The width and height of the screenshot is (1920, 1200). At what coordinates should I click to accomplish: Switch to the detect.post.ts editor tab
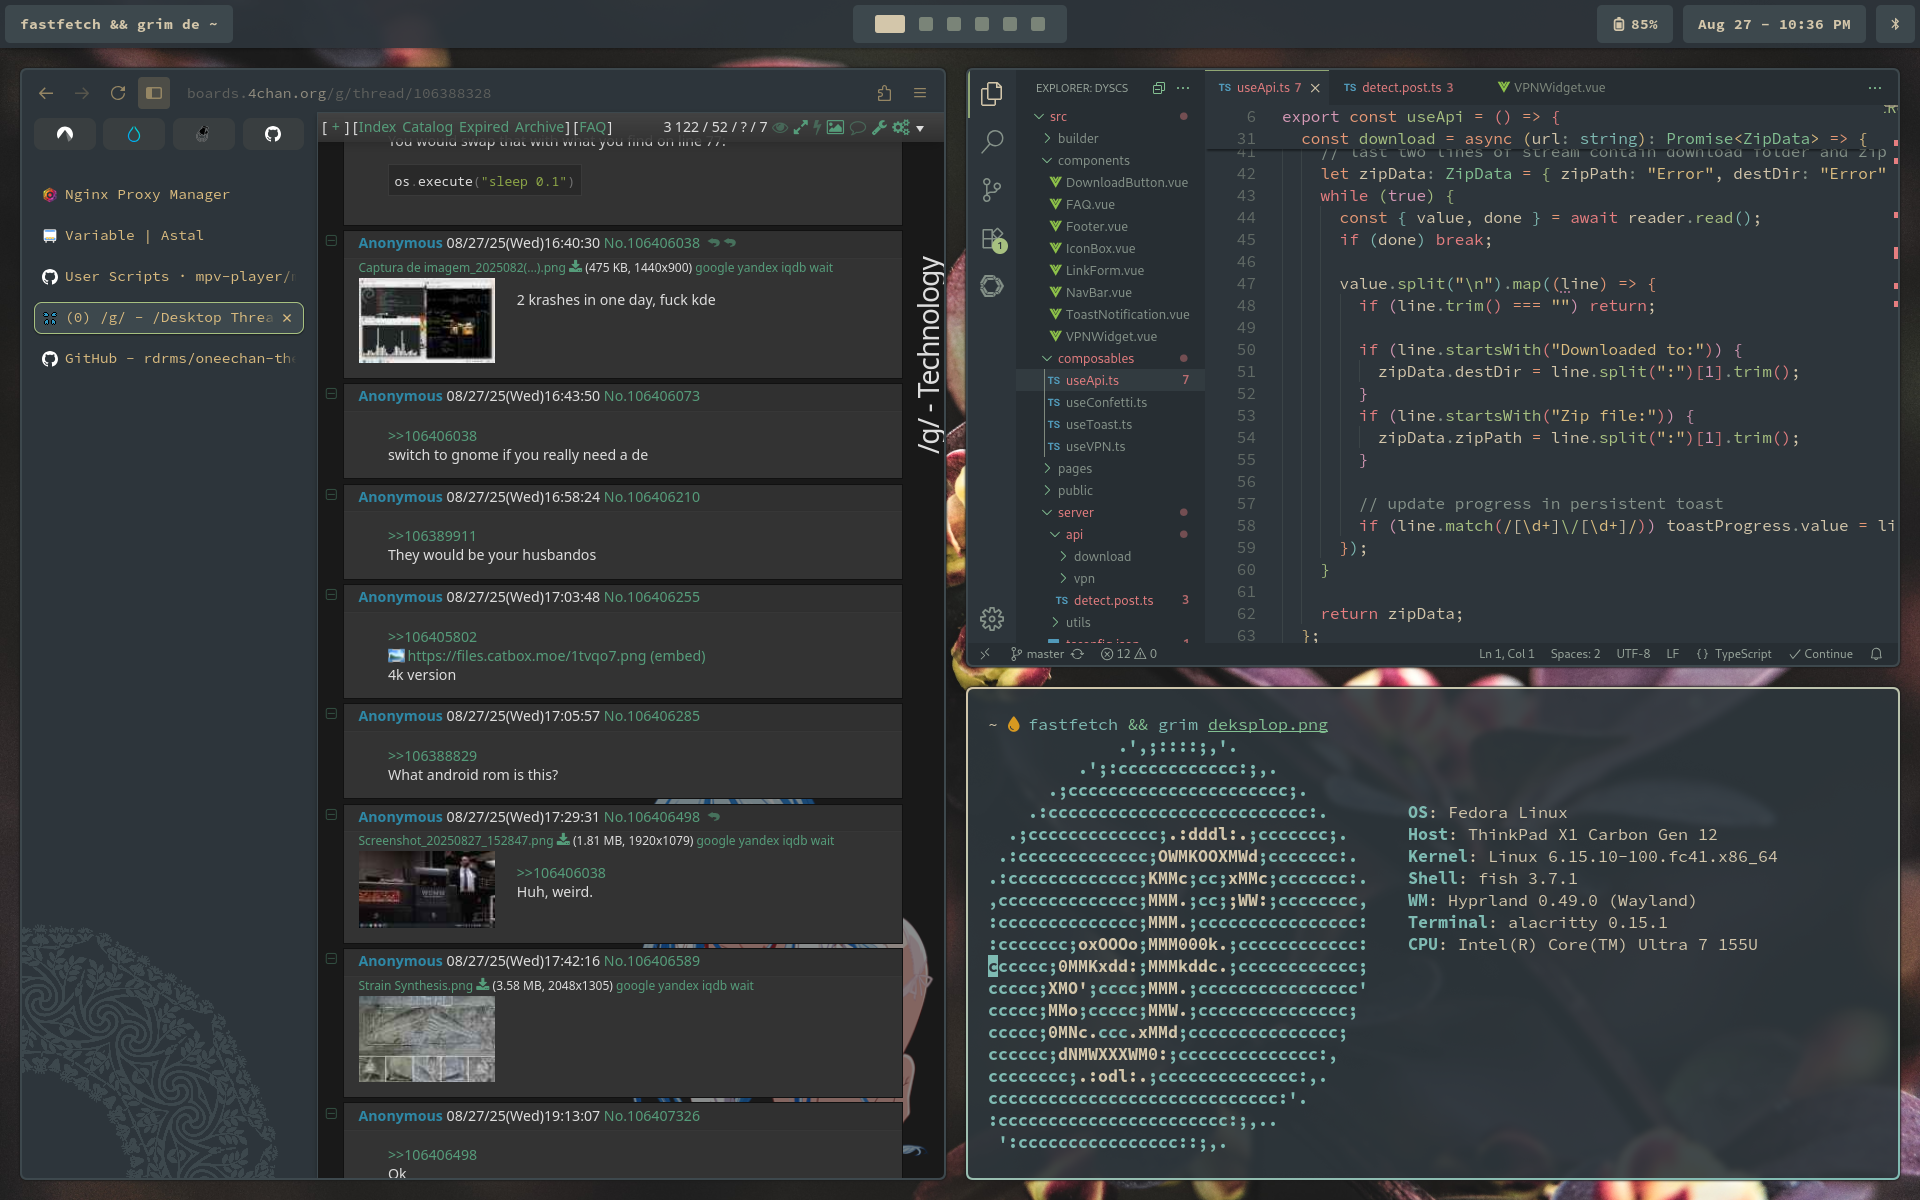(x=1400, y=88)
